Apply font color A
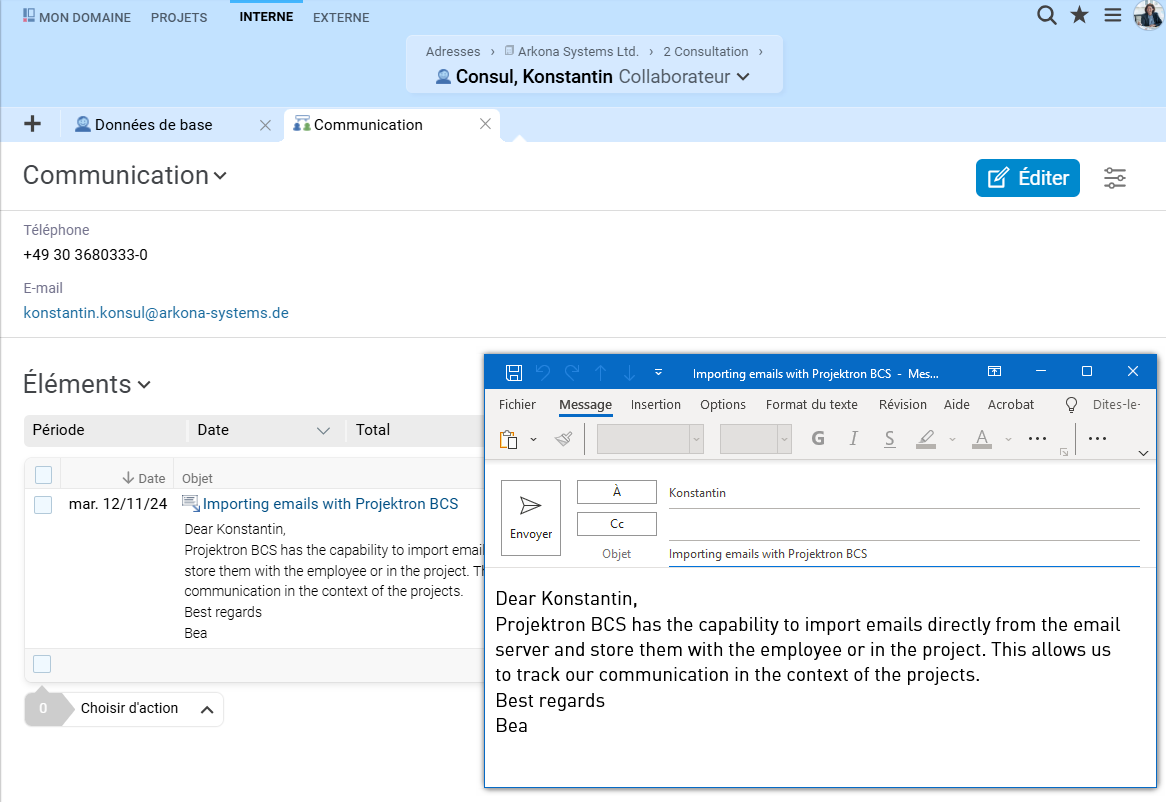Viewport: 1166px width, 802px height. coord(982,439)
